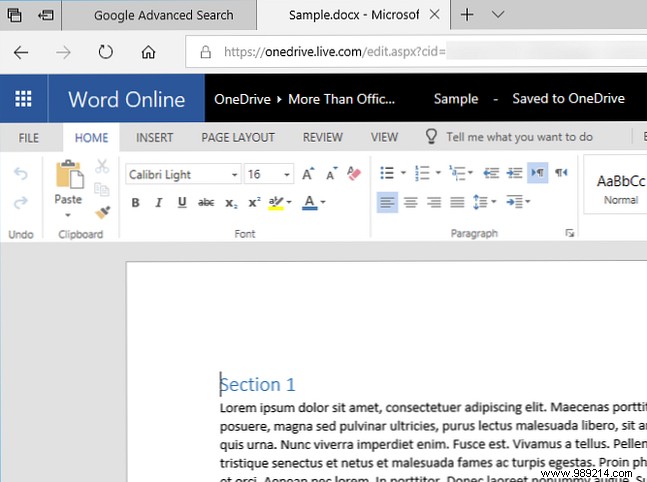Toggle Superscript formatting
This screenshot has height=482, width=647.
(254, 202)
